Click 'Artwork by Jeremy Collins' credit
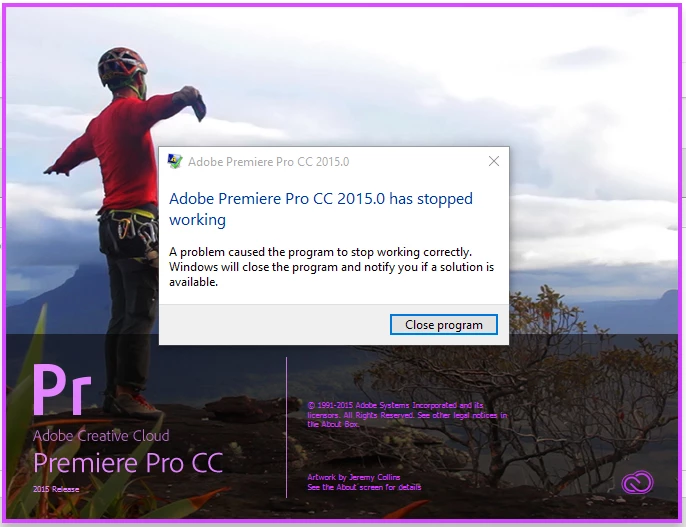The image size is (686, 527). [x=354, y=477]
